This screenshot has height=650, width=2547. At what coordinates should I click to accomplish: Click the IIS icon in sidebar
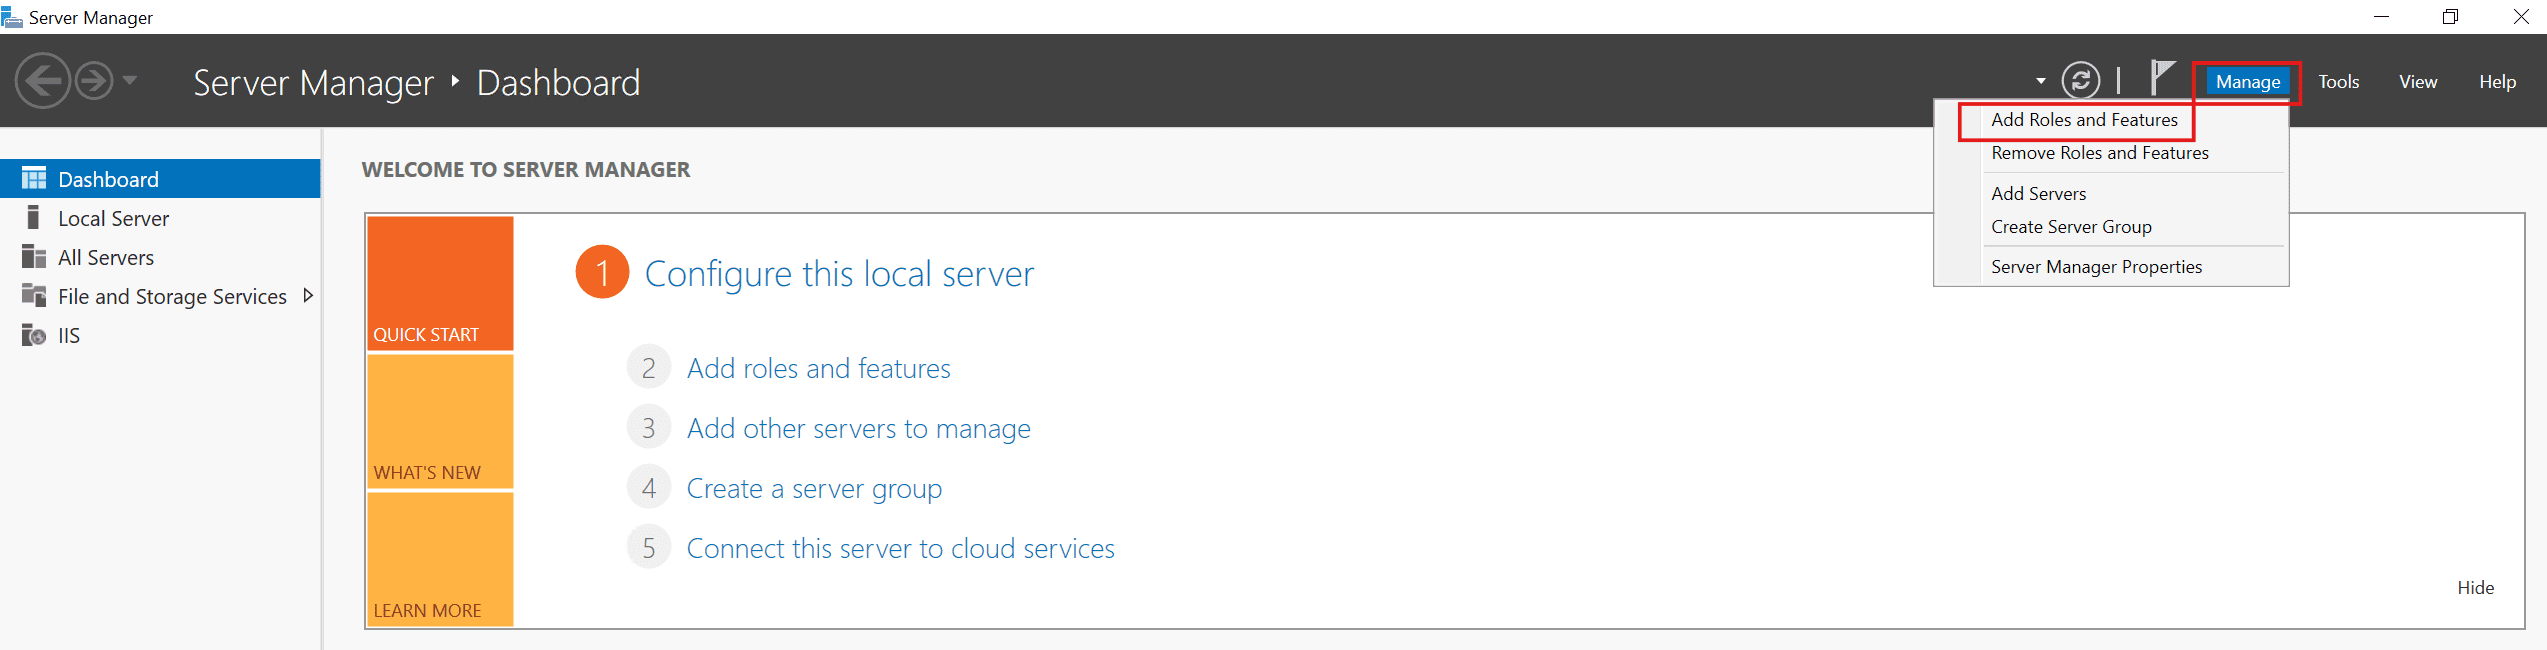click(34, 335)
